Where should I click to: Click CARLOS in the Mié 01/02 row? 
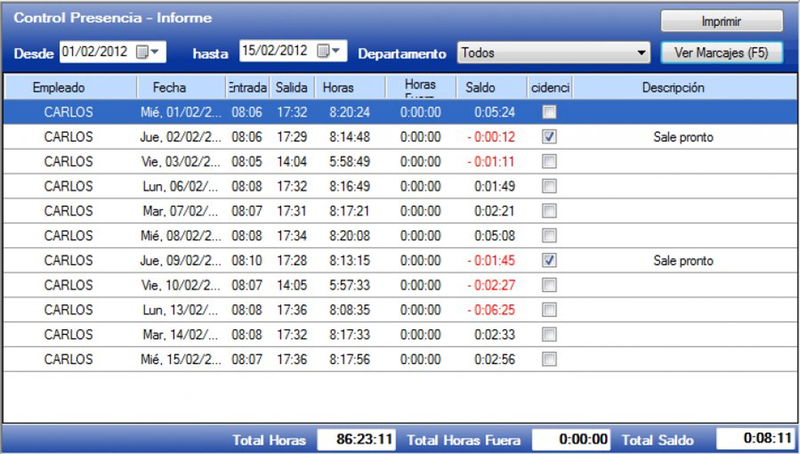click(68, 112)
